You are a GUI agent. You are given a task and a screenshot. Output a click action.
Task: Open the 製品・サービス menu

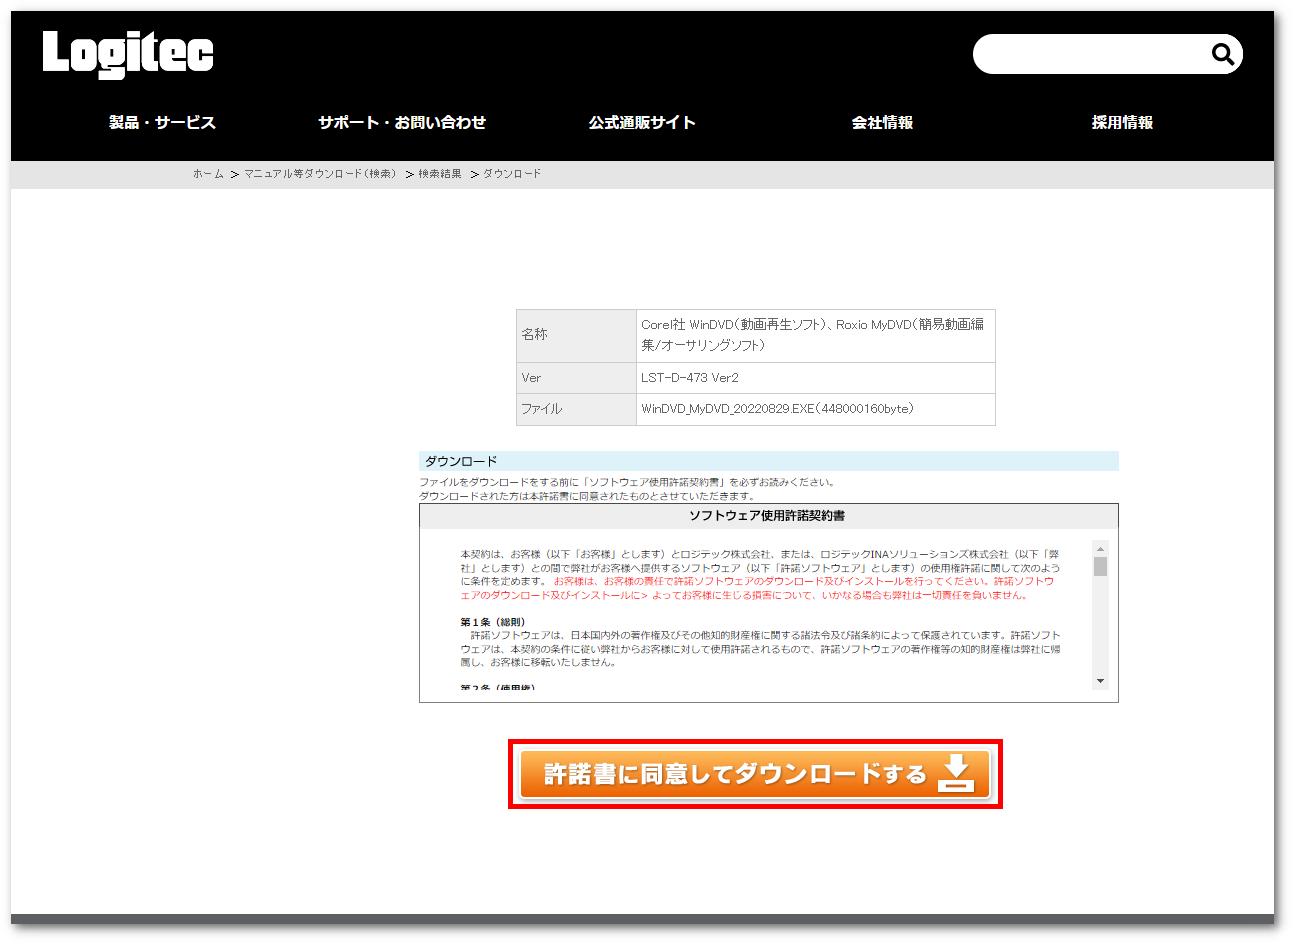(x=162, y=122)
